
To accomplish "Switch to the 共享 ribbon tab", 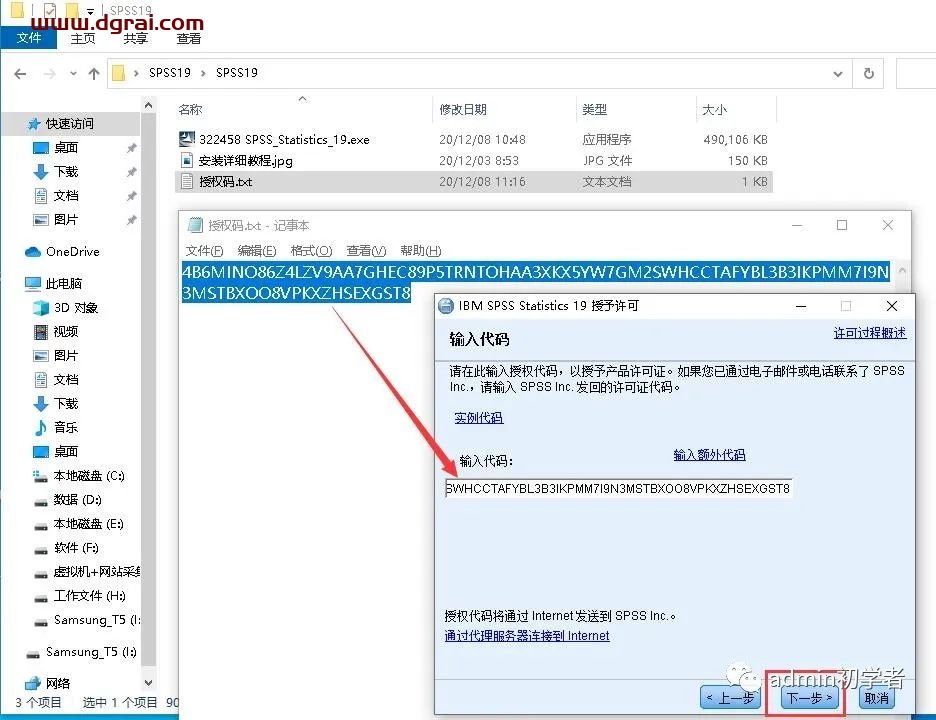I will [x=136, y=38].
